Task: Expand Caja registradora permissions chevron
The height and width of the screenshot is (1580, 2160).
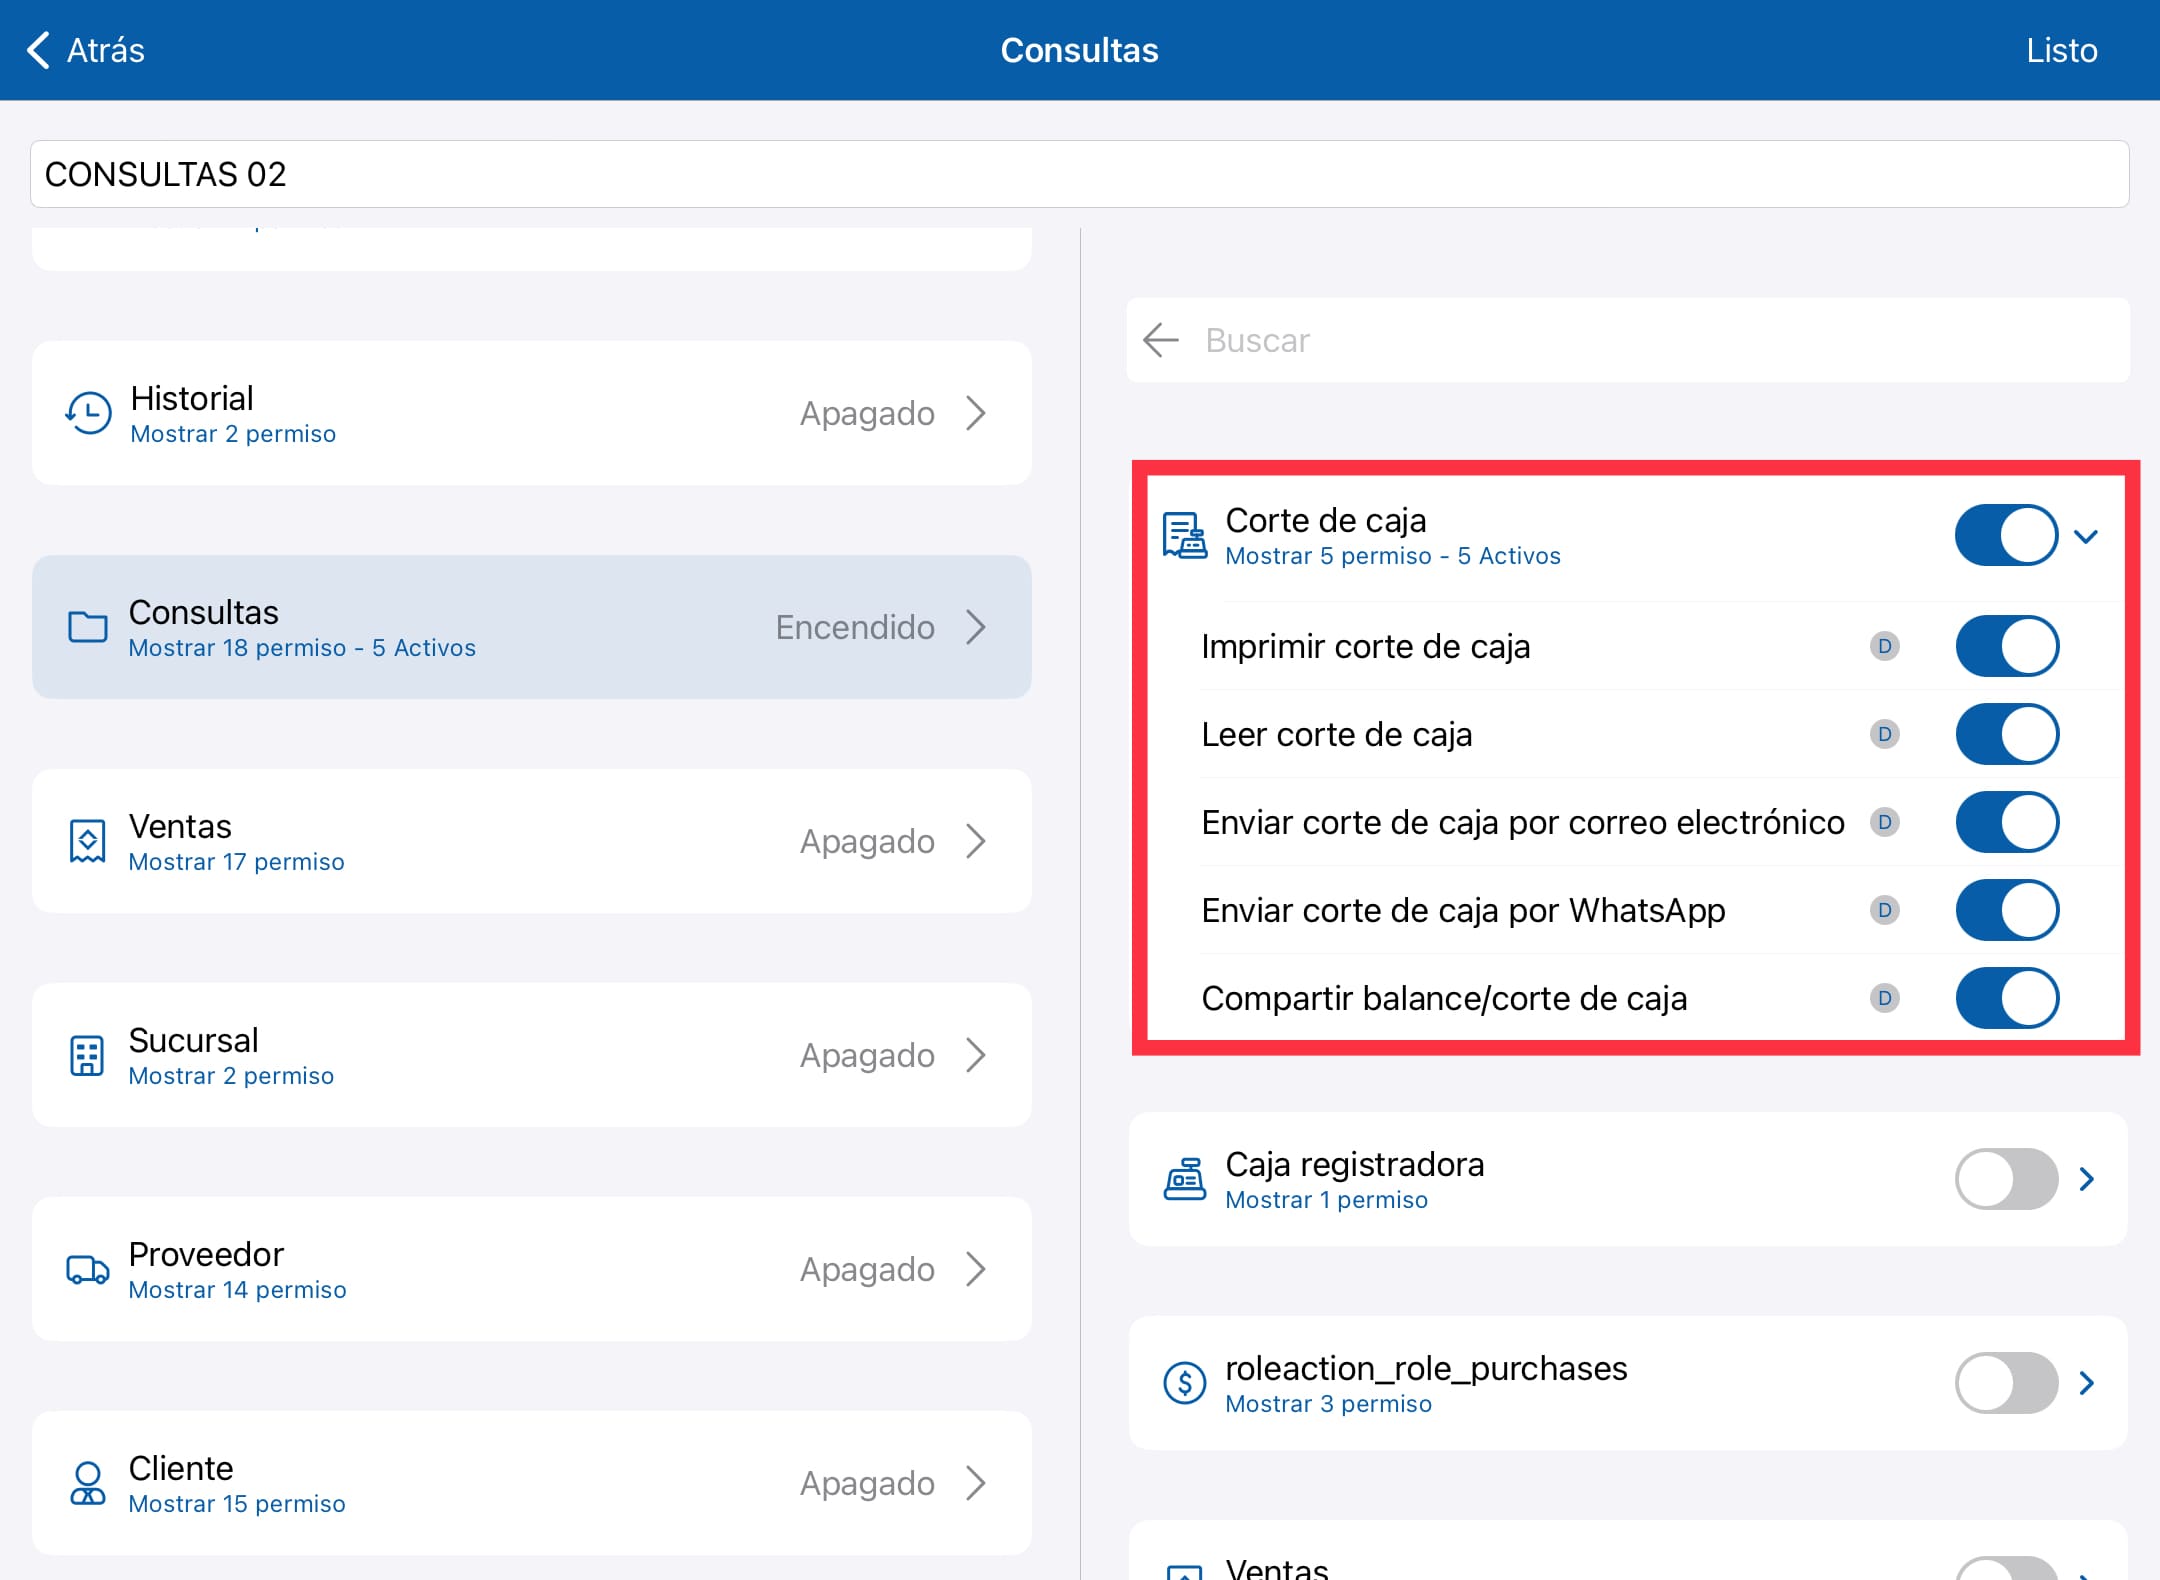Action: [2087, 1179]
